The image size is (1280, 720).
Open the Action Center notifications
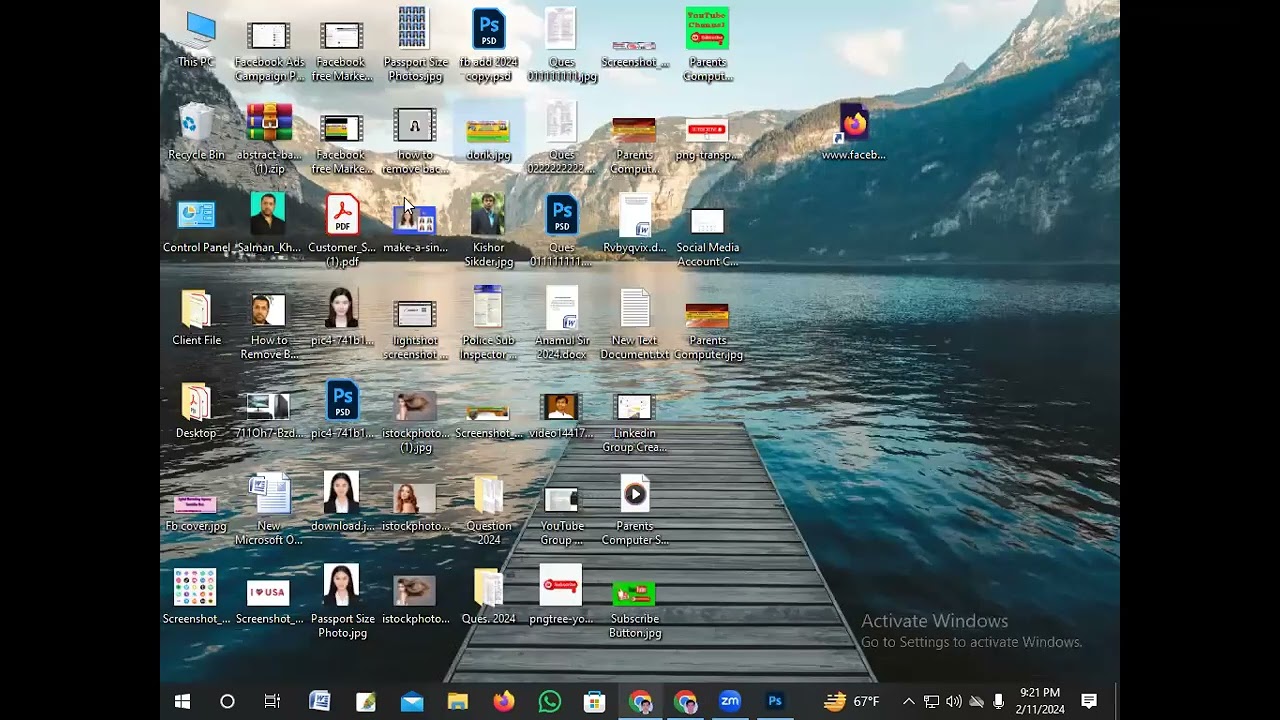(1090, 702)
